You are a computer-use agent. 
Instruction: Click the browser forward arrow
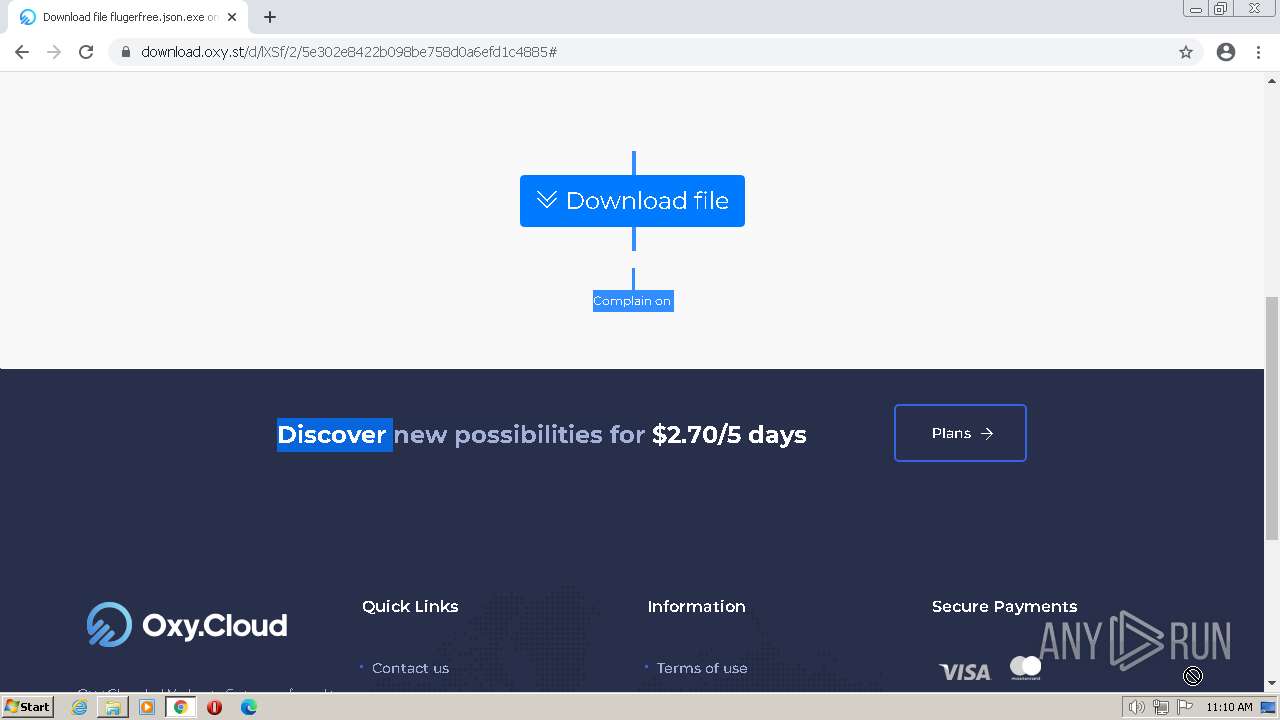tap(54, 52)
